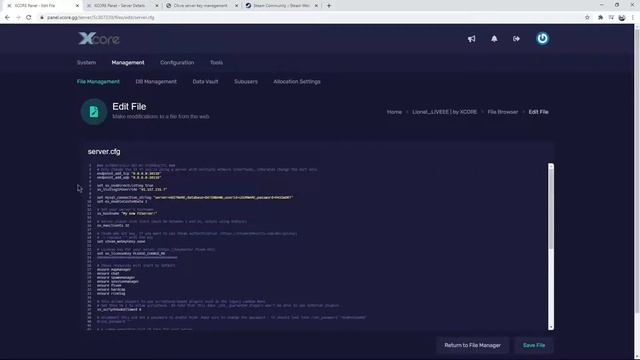This screenshot has width=640, height=360.
Task: Click the 'Make modifications to a file' subtitle
Action: pyautogui.click(x=161, y=117)
